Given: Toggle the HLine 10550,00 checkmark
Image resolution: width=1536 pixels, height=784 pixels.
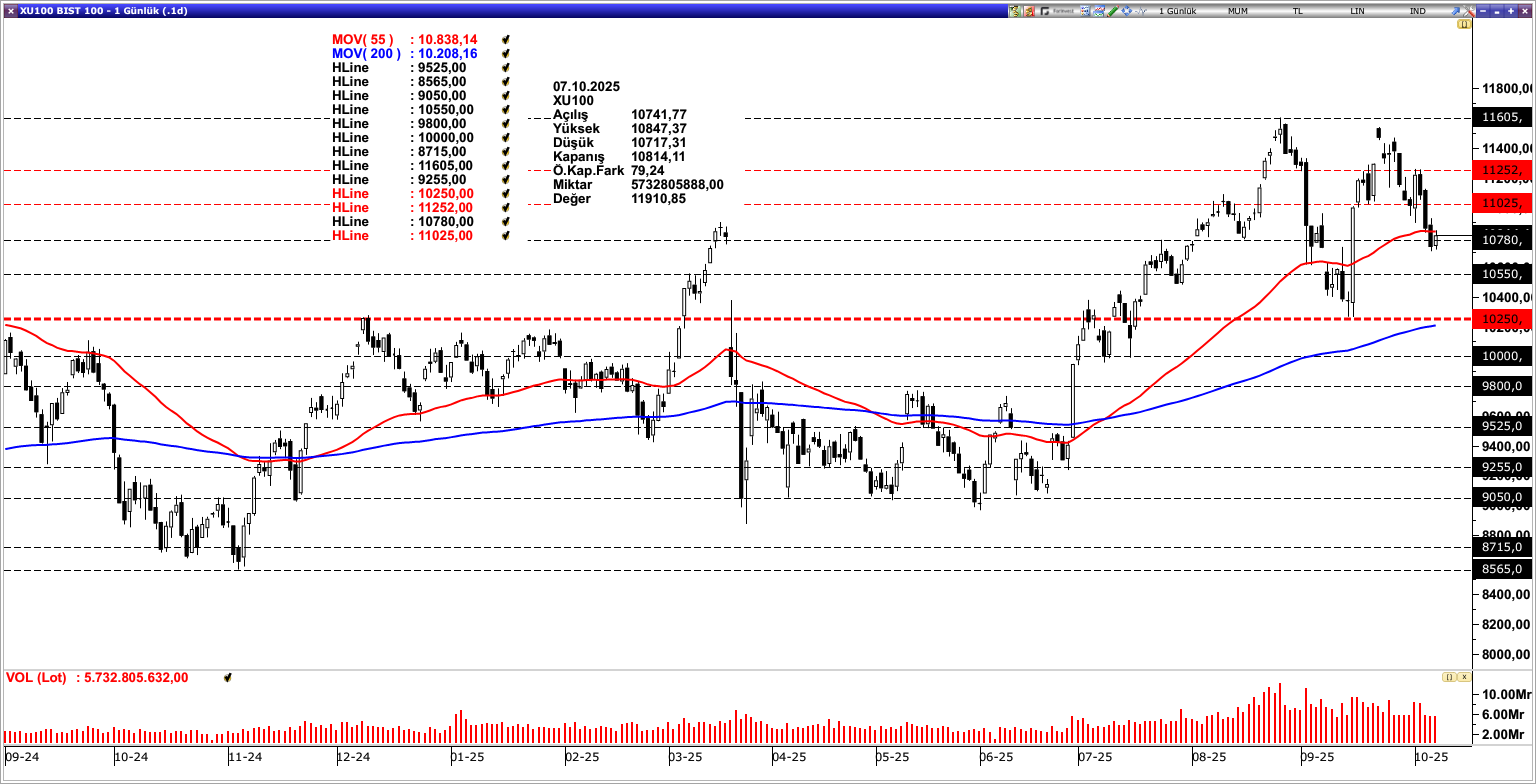Looking at the screenshot, I should click(x=506, y=109).
